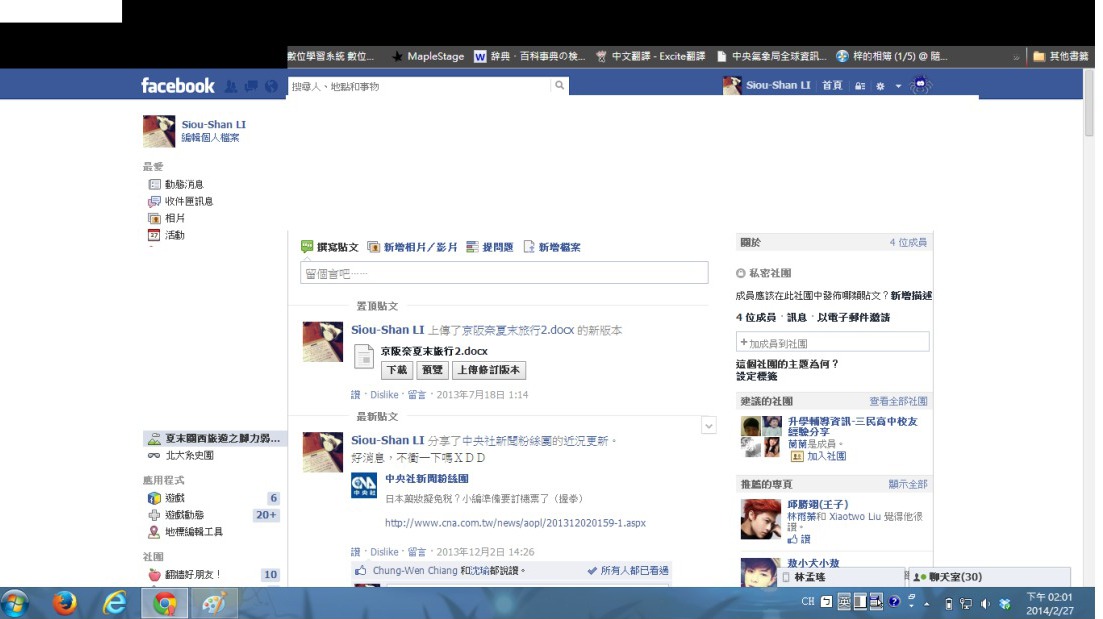Click the 加成員到社團 input field
Image resolution: width=1103 pixels, height=619 pixels.
tap(832, 343)
